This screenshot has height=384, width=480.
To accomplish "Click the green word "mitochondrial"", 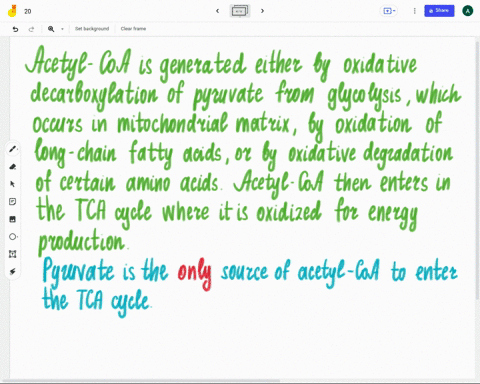I will [173, 123].
